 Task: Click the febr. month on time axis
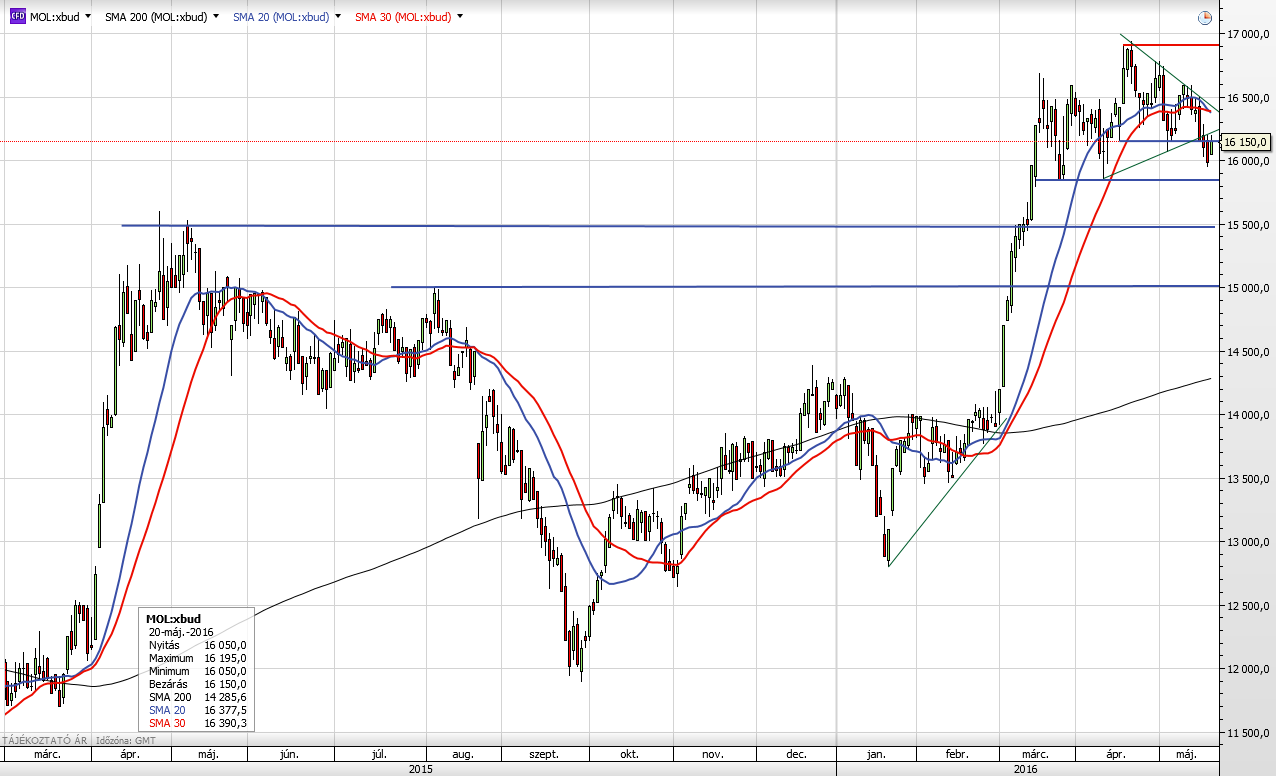(x=957, y=755)
